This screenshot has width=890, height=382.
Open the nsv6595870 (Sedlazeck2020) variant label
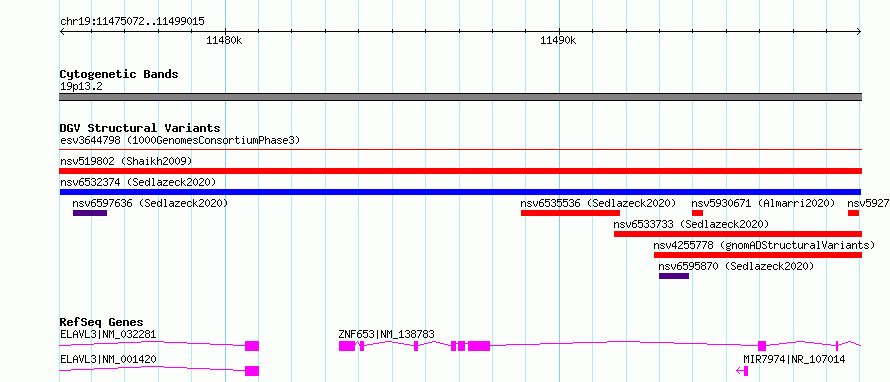click(x=736, y=266)
